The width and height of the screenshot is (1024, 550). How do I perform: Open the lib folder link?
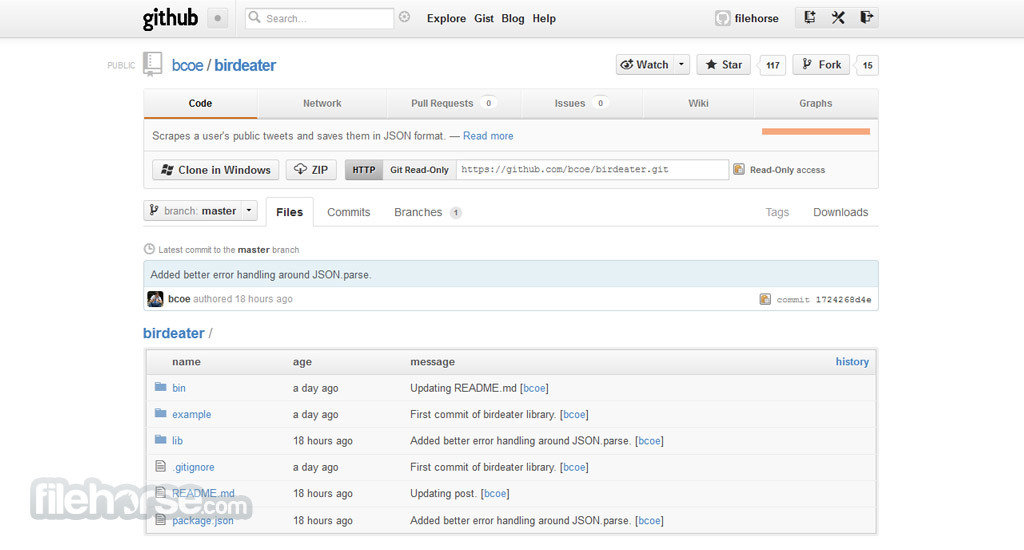click(x=177, y=441)
